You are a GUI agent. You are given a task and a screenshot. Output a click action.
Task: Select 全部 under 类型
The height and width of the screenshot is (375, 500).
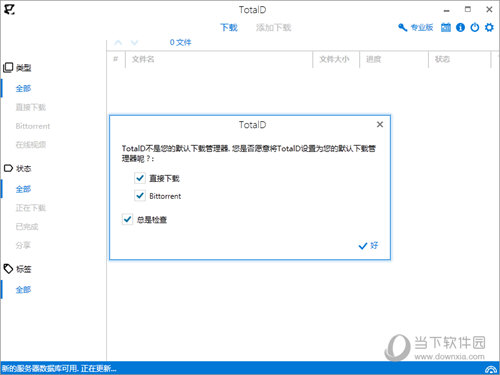(23, 88)
